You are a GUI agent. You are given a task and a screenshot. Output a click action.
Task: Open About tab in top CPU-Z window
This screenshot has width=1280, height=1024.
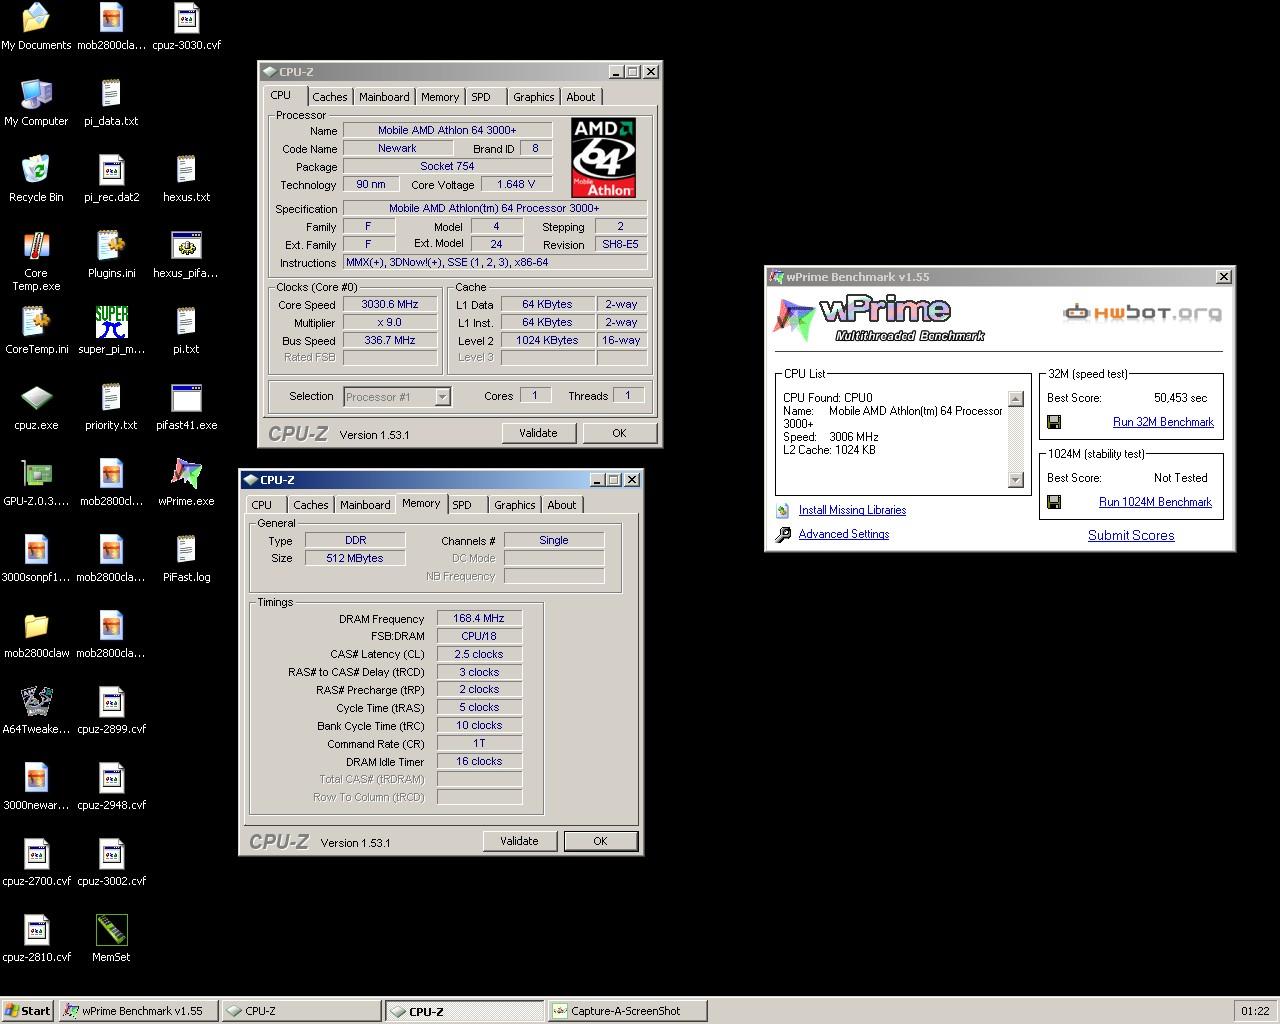(x=581, y=97)
